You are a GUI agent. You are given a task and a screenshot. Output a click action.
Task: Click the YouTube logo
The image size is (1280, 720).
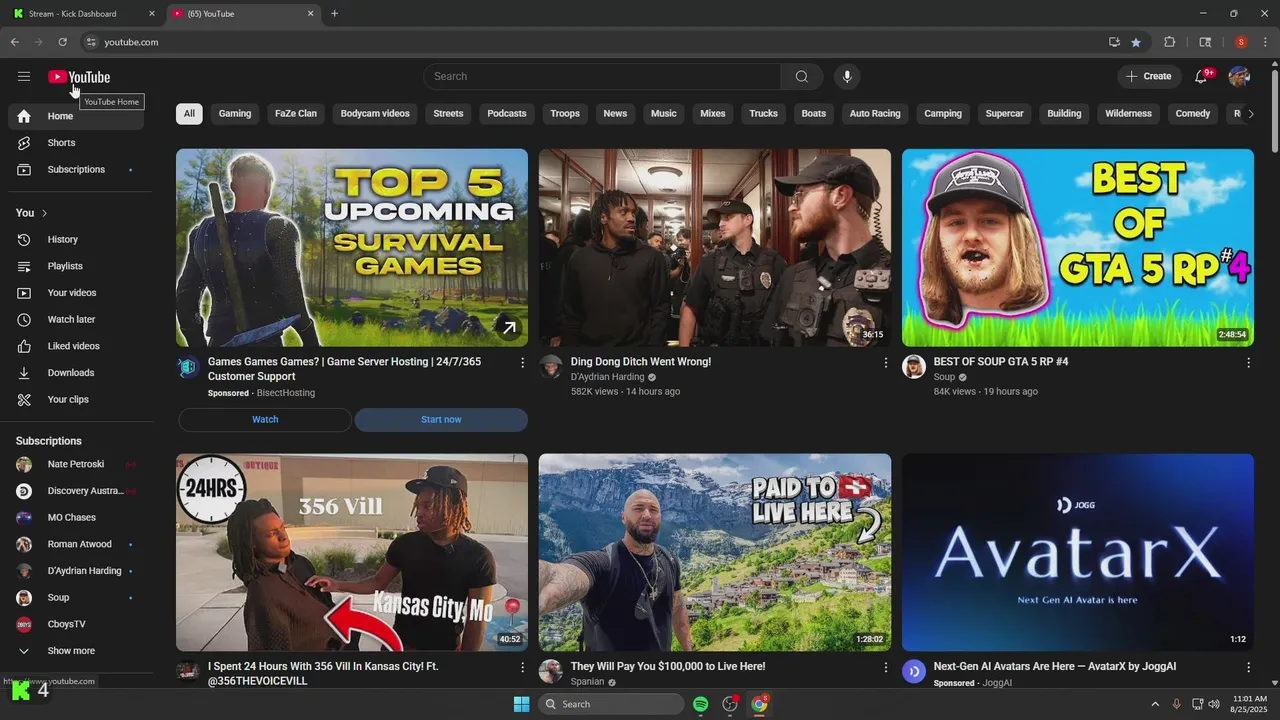pos(79,77)
